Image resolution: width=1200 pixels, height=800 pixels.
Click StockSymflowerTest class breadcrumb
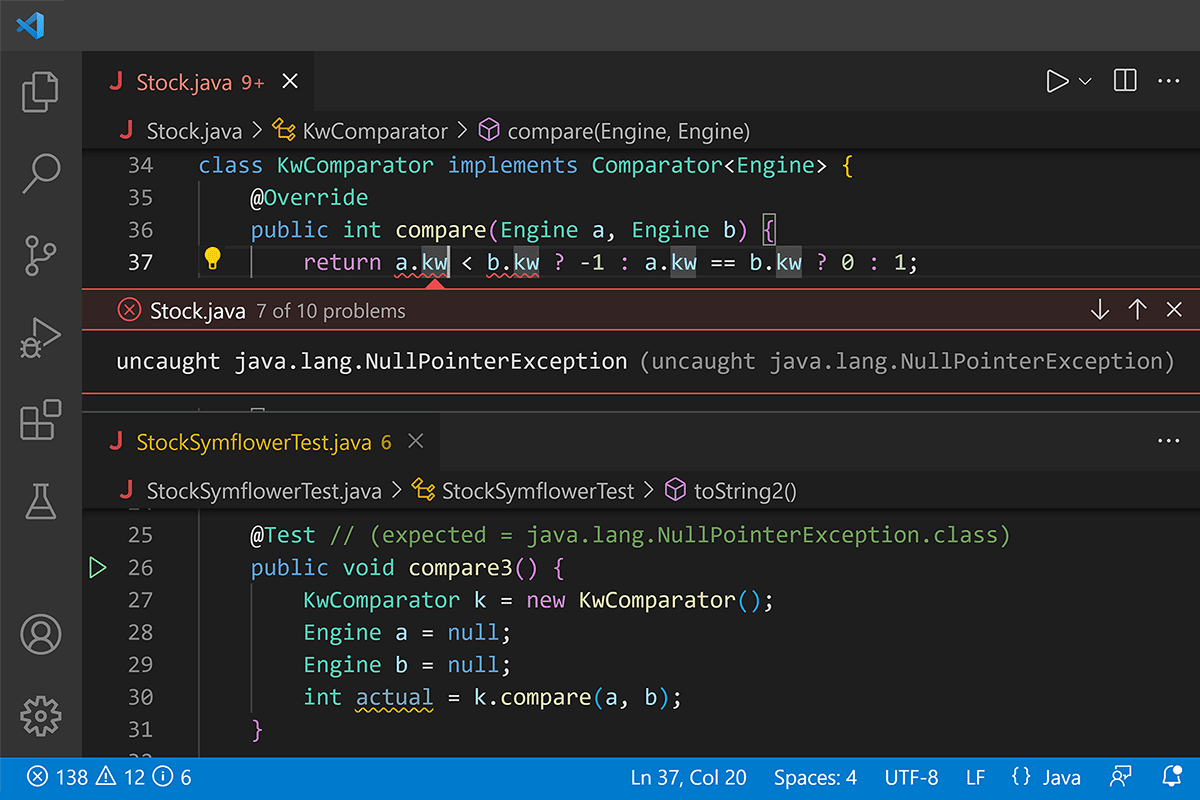tap(524, 491)
